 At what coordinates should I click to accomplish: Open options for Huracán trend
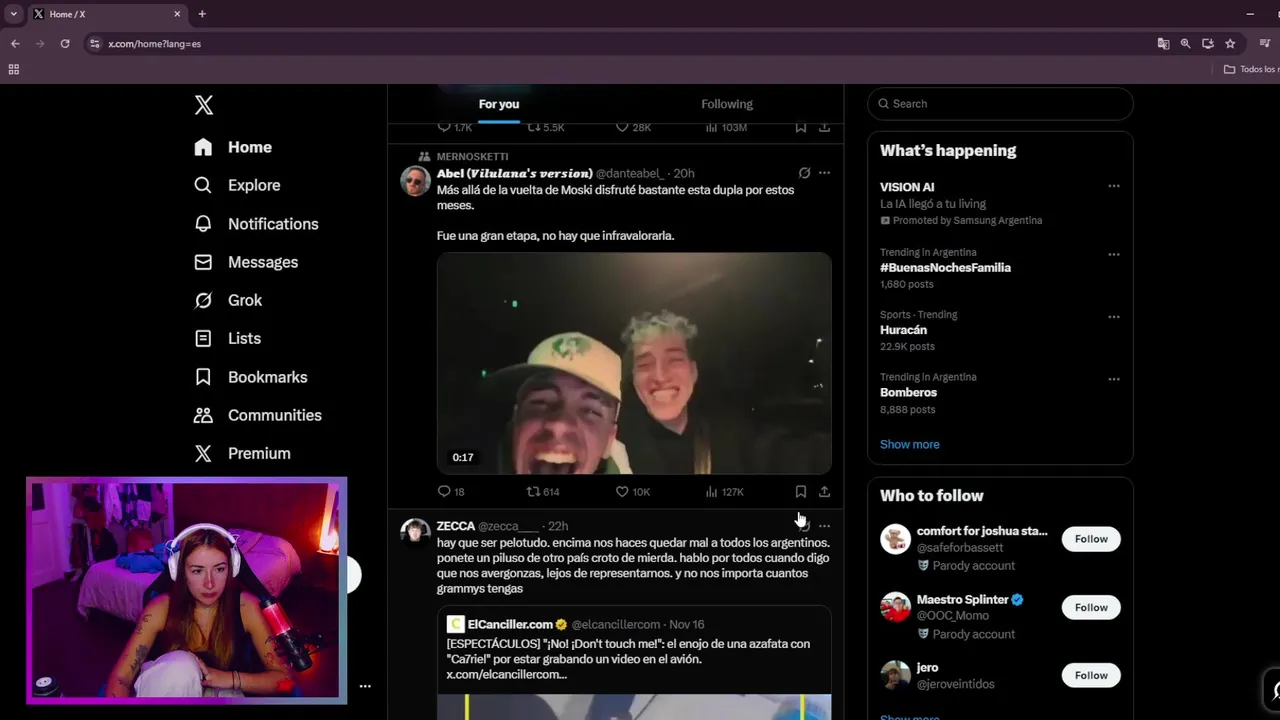(x=1114, y=317)
